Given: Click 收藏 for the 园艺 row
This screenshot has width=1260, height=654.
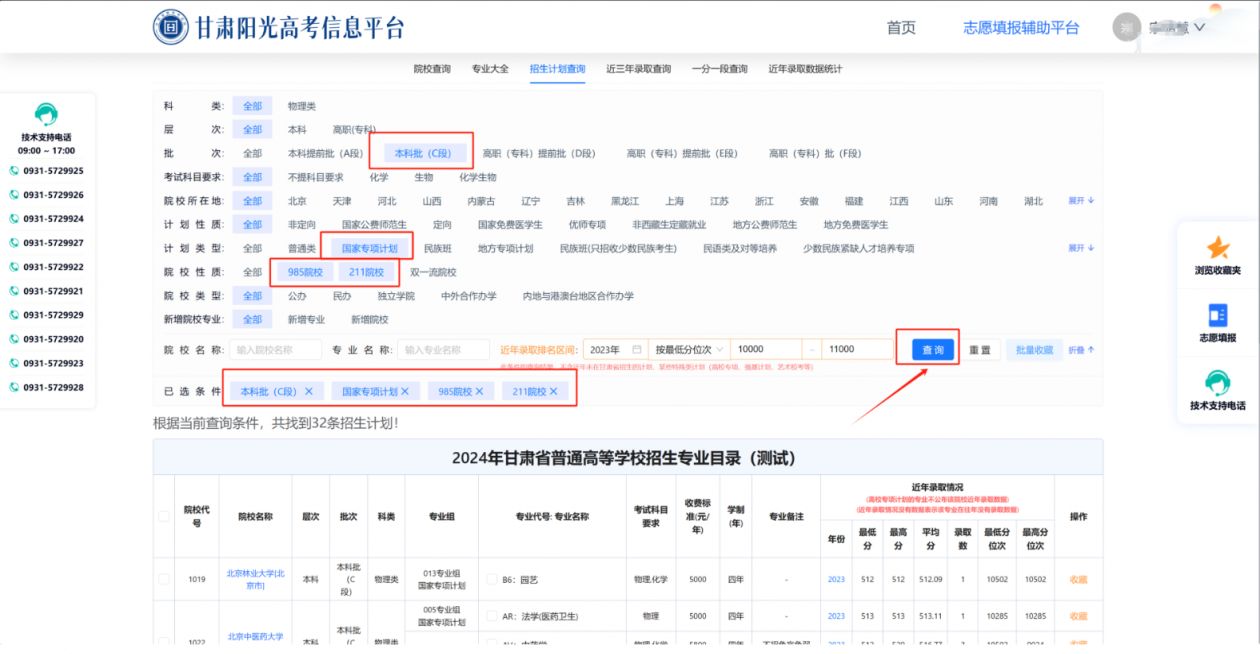Looking at the screenshot, I should click(1078, 579).
